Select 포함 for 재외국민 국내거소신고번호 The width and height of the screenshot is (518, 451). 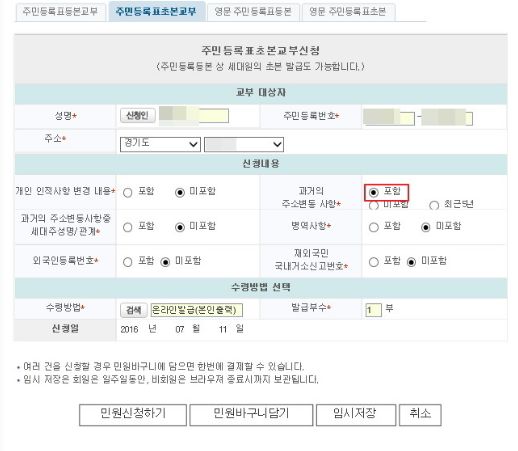click(x=374, y=262)
